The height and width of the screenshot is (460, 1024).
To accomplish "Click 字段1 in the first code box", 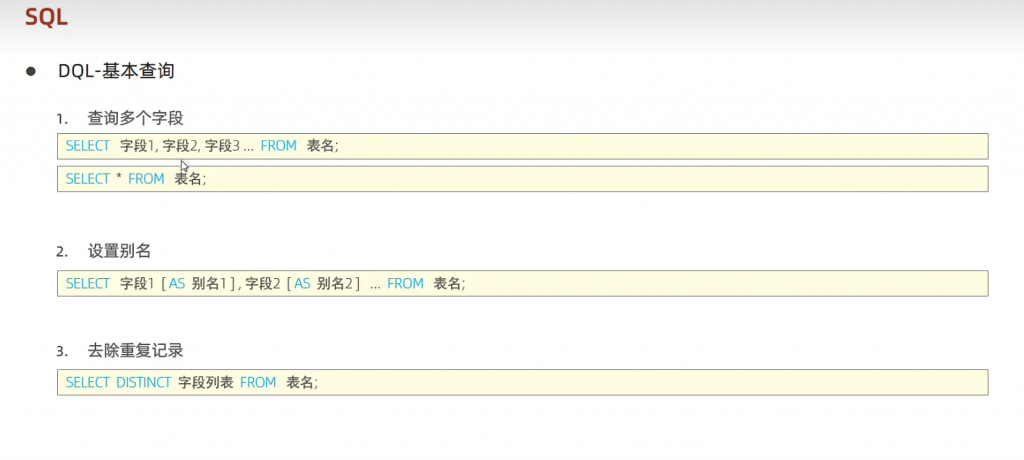I will tap(137, 146).
